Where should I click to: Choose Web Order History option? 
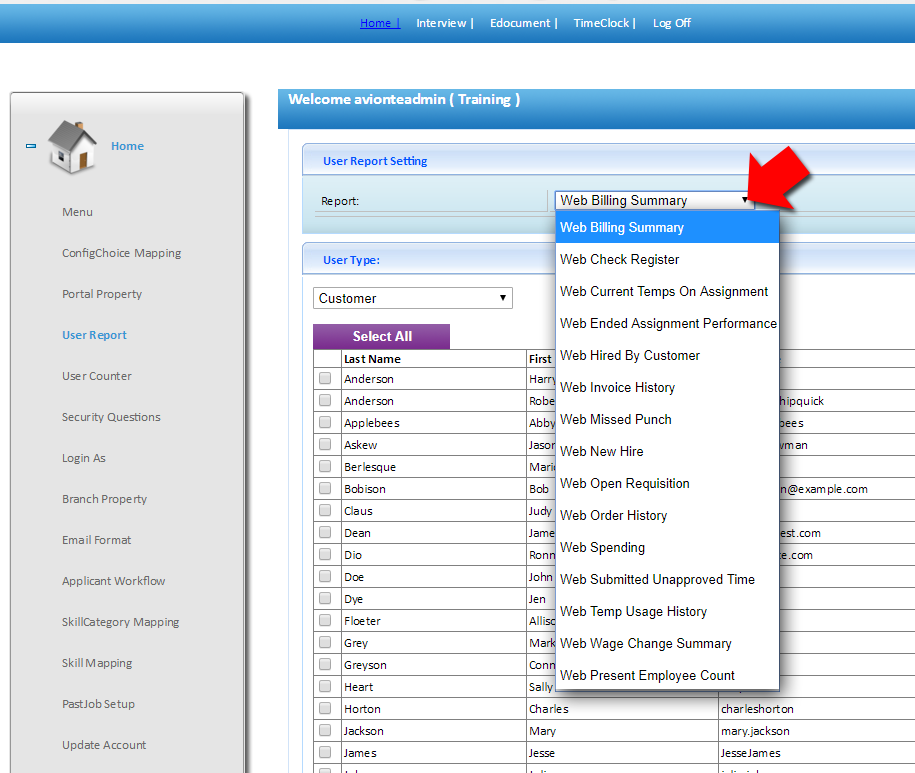pyautogui.click(x=667, y=516)
